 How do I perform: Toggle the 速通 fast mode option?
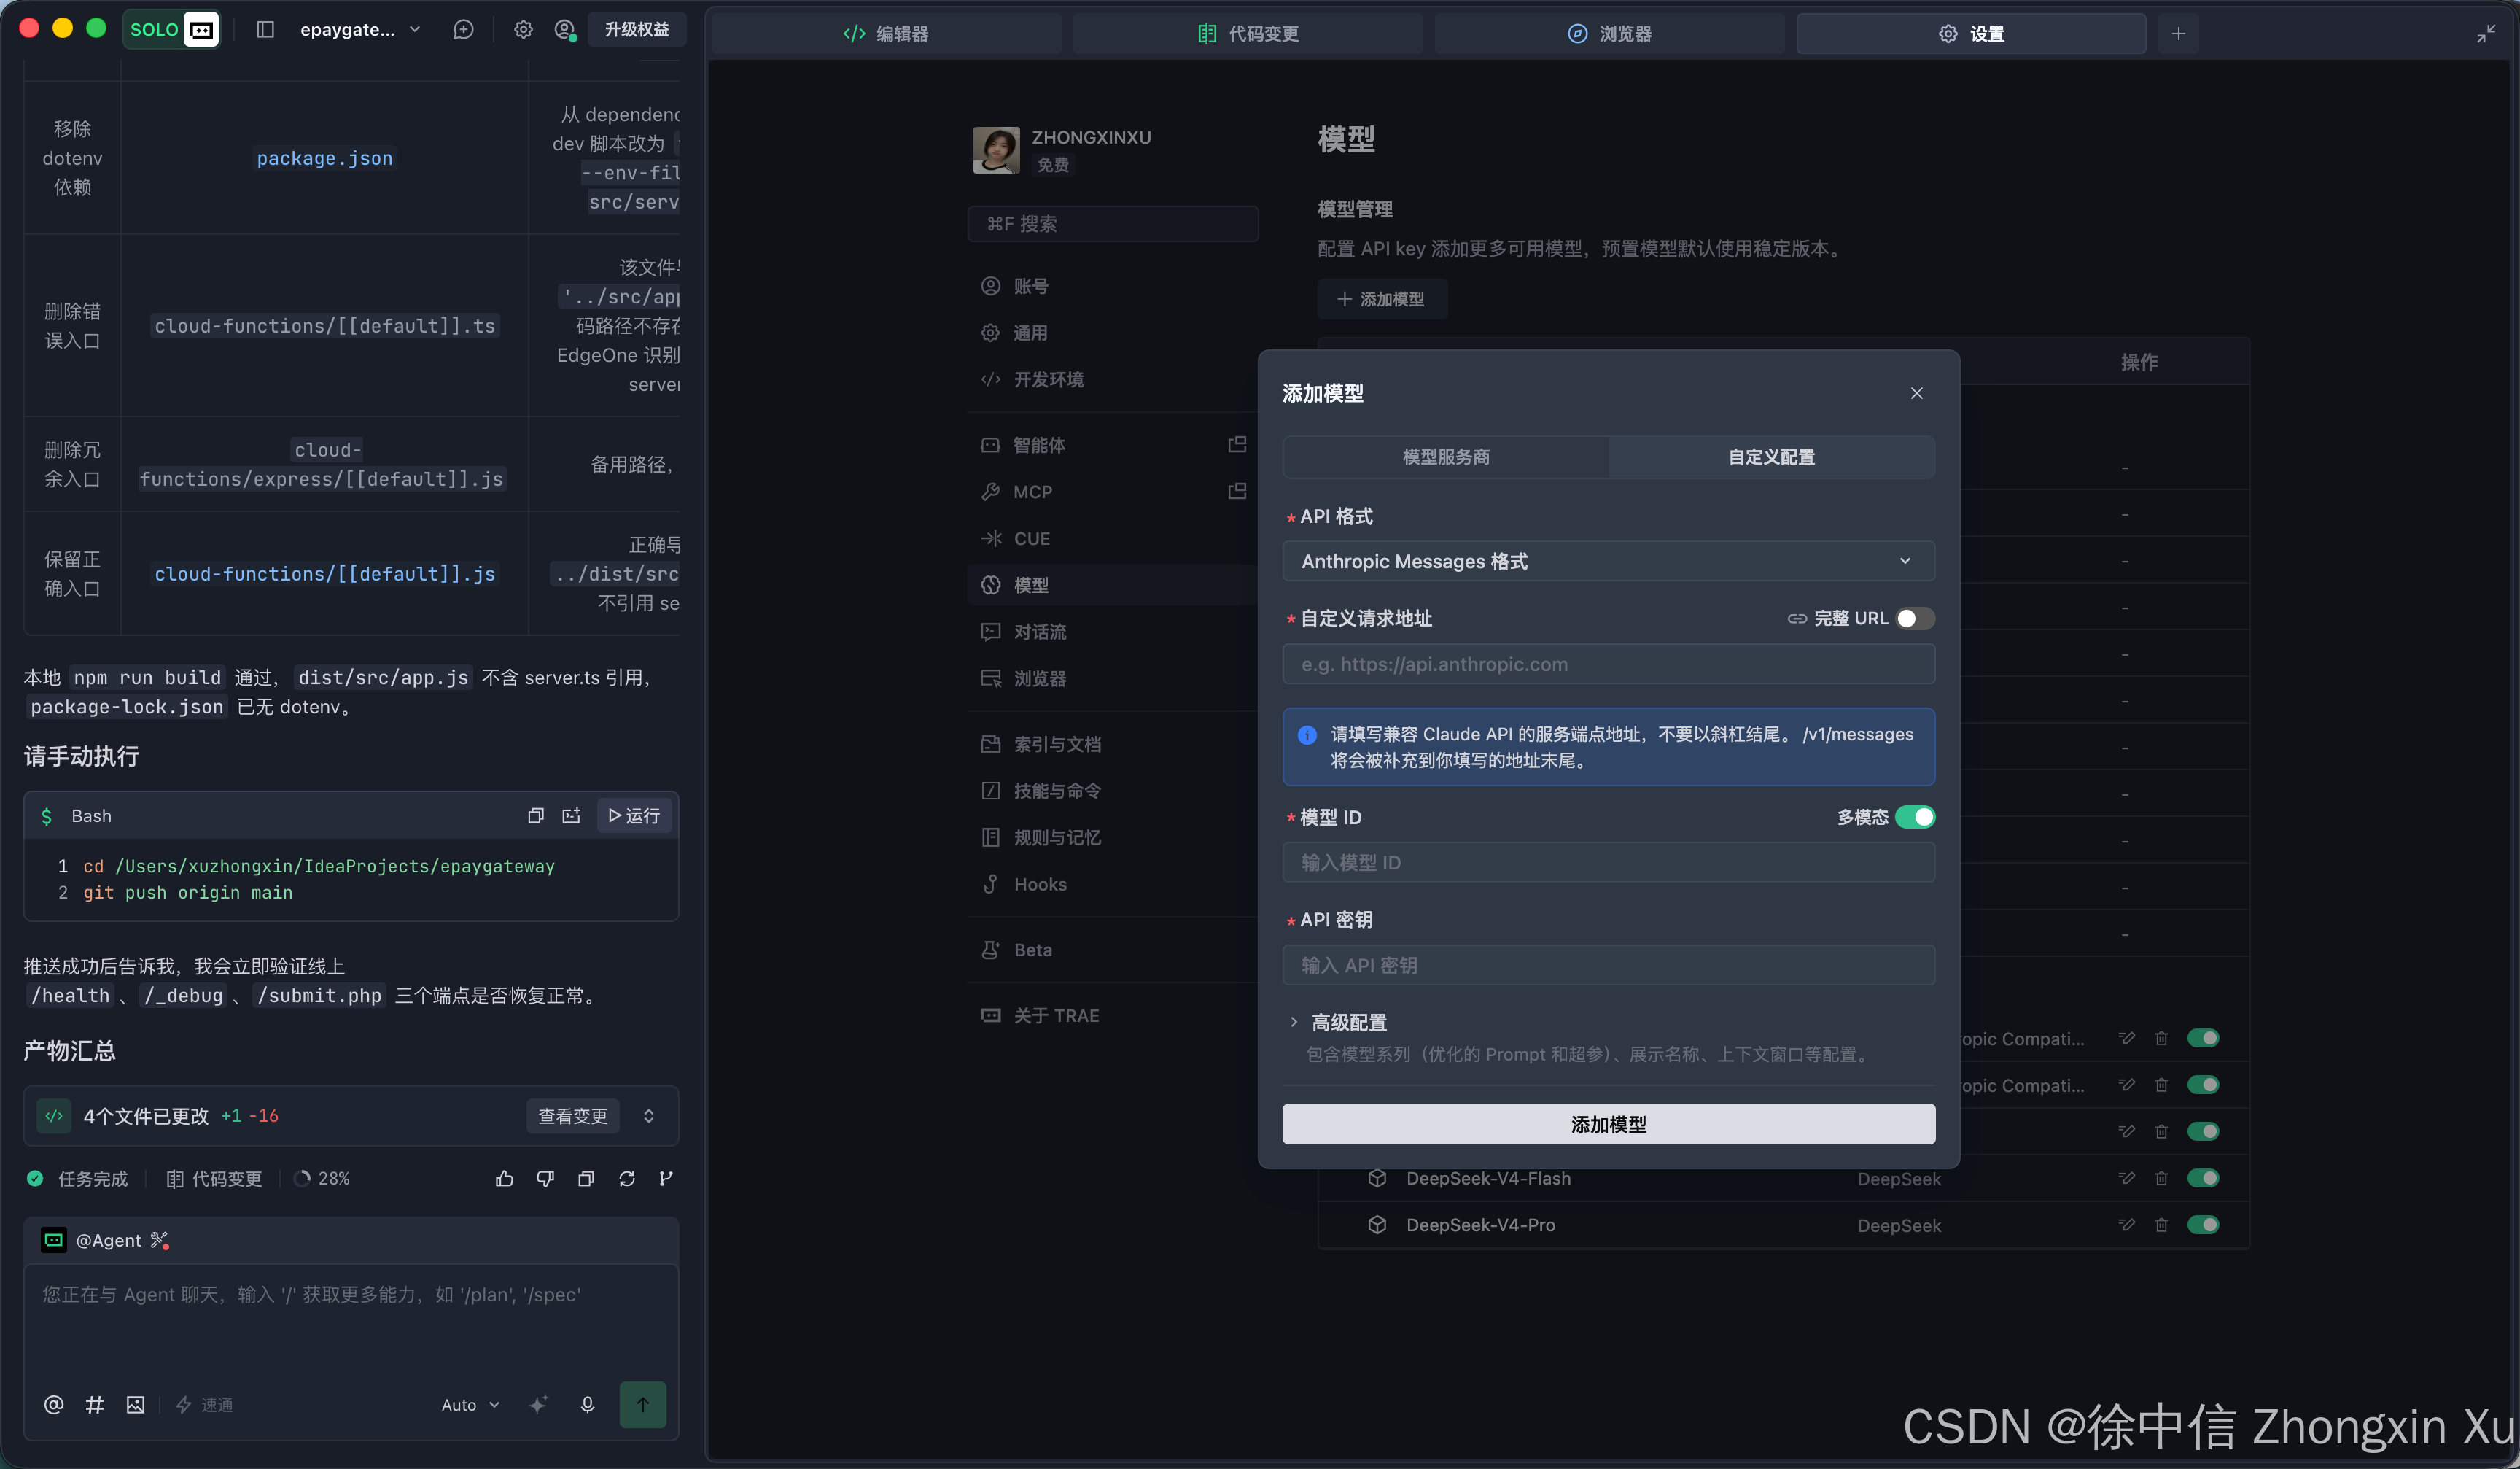(x=205, y=1405)
